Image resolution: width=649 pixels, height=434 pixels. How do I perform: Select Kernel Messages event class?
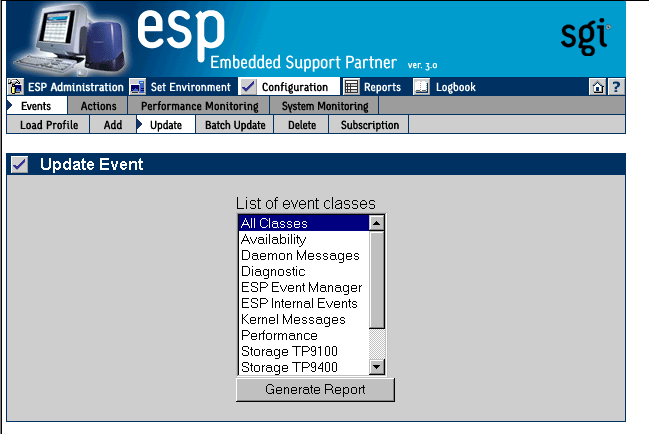[x=304, y=319]
